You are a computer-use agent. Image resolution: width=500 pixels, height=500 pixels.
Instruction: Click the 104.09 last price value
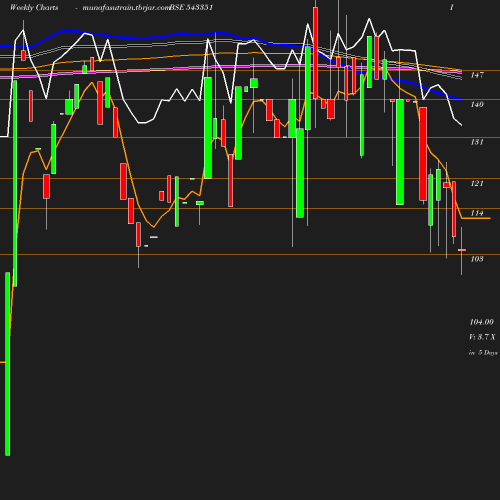482,322
